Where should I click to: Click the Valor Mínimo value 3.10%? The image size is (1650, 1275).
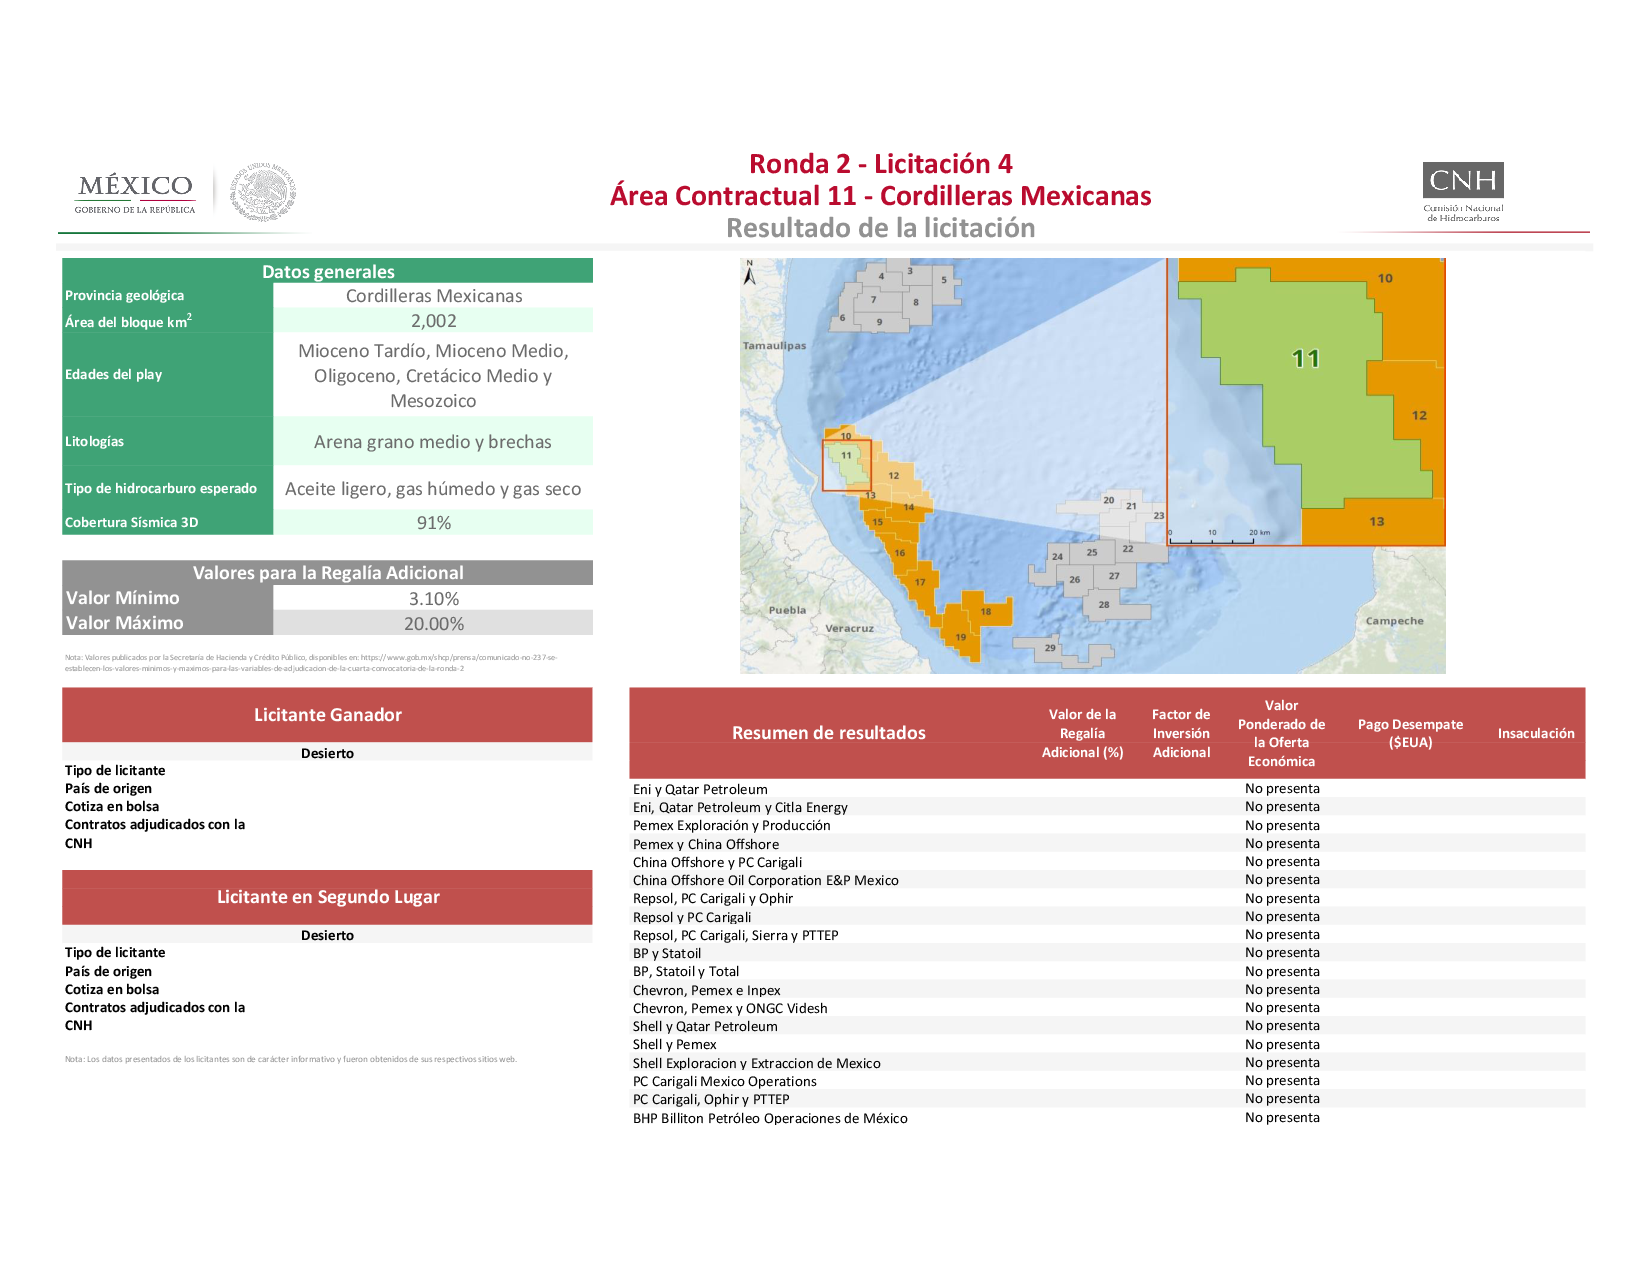coord(433,599)
